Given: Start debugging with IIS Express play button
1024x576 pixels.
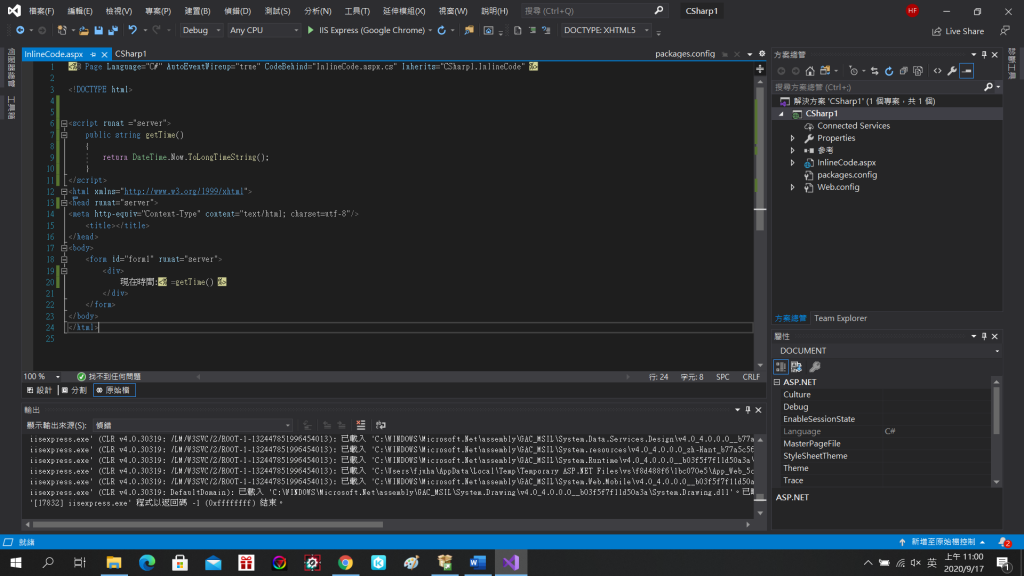Looking at the screenshot, I should pyautogui.click(x=310, y=31).
